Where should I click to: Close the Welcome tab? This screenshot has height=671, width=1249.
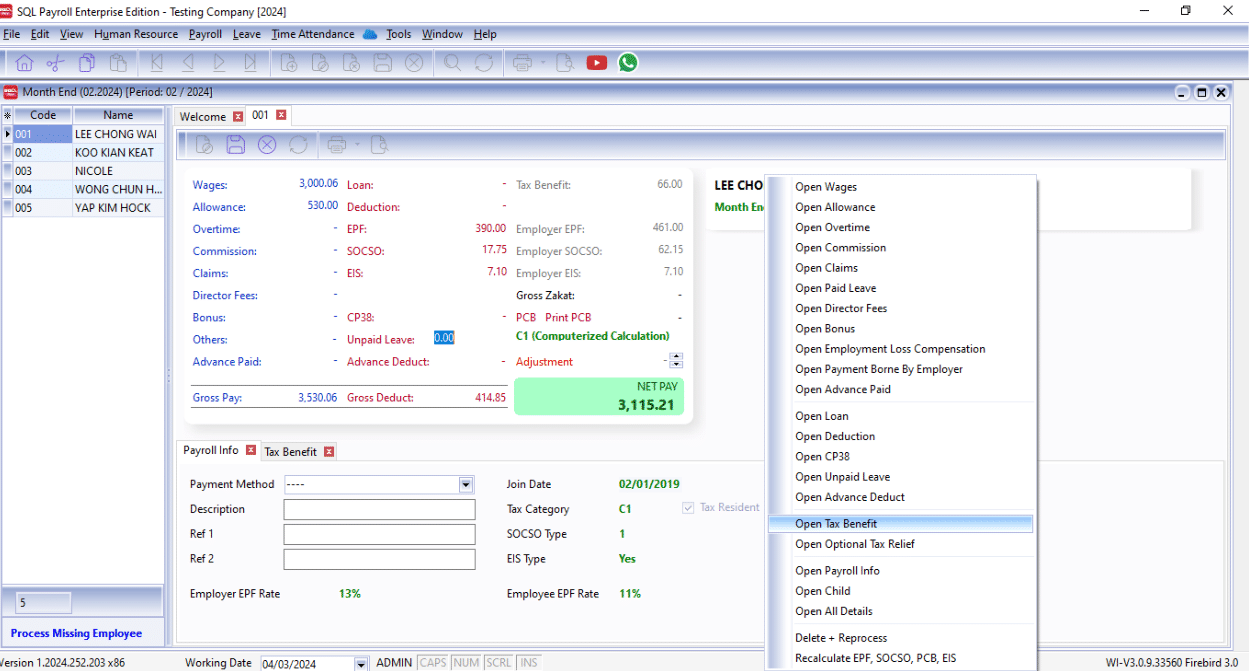238,116
